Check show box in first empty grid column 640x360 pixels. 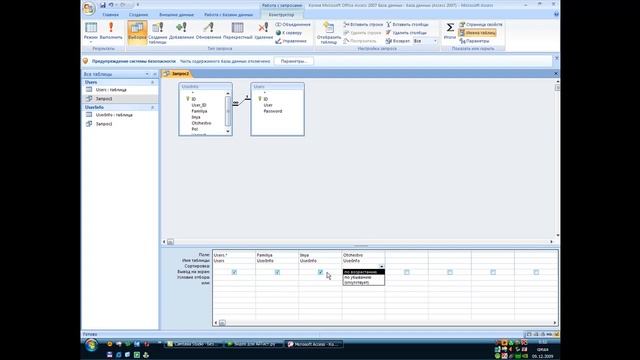coord(407,272)
